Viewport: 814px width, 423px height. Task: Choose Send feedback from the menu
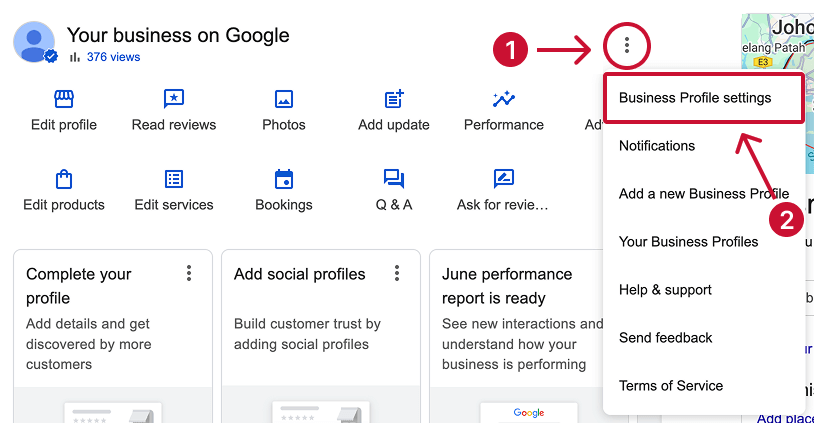pos(704,338)
